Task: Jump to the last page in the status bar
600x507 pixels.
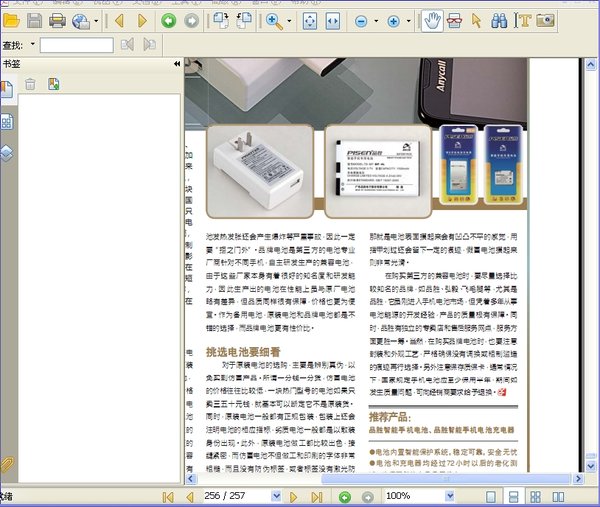Action: pos(316,497)
